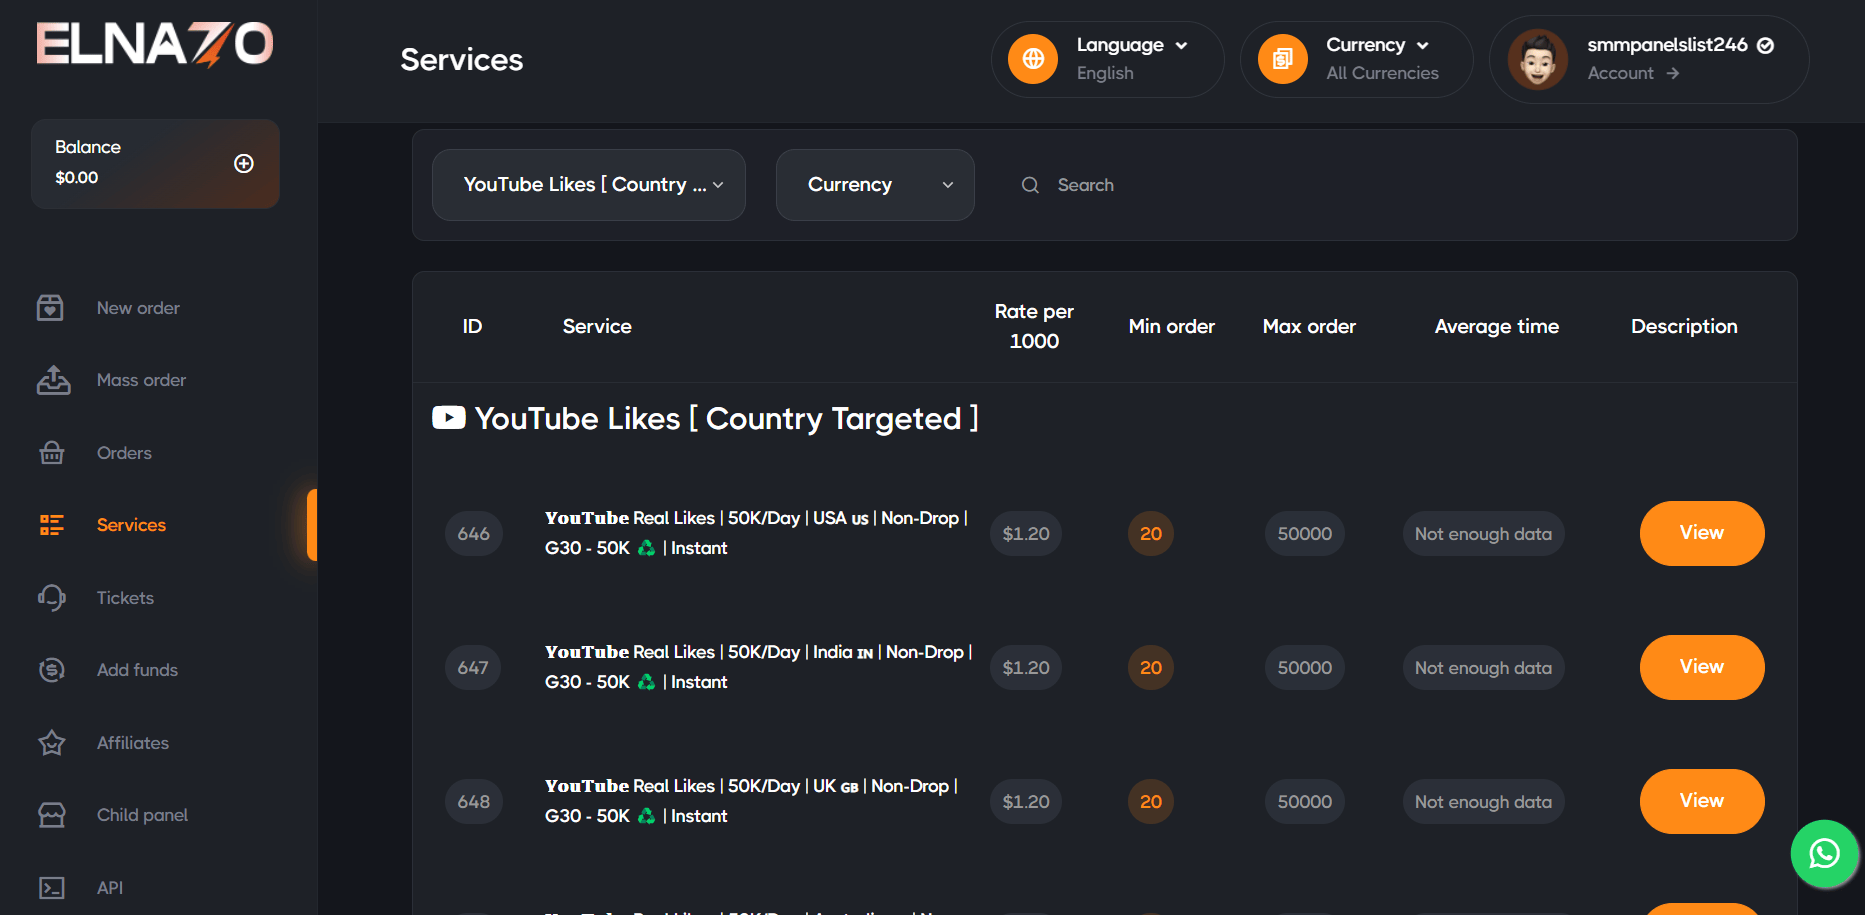
Task: Expand the Language dropdown
Action: (x=1131, y=46)
